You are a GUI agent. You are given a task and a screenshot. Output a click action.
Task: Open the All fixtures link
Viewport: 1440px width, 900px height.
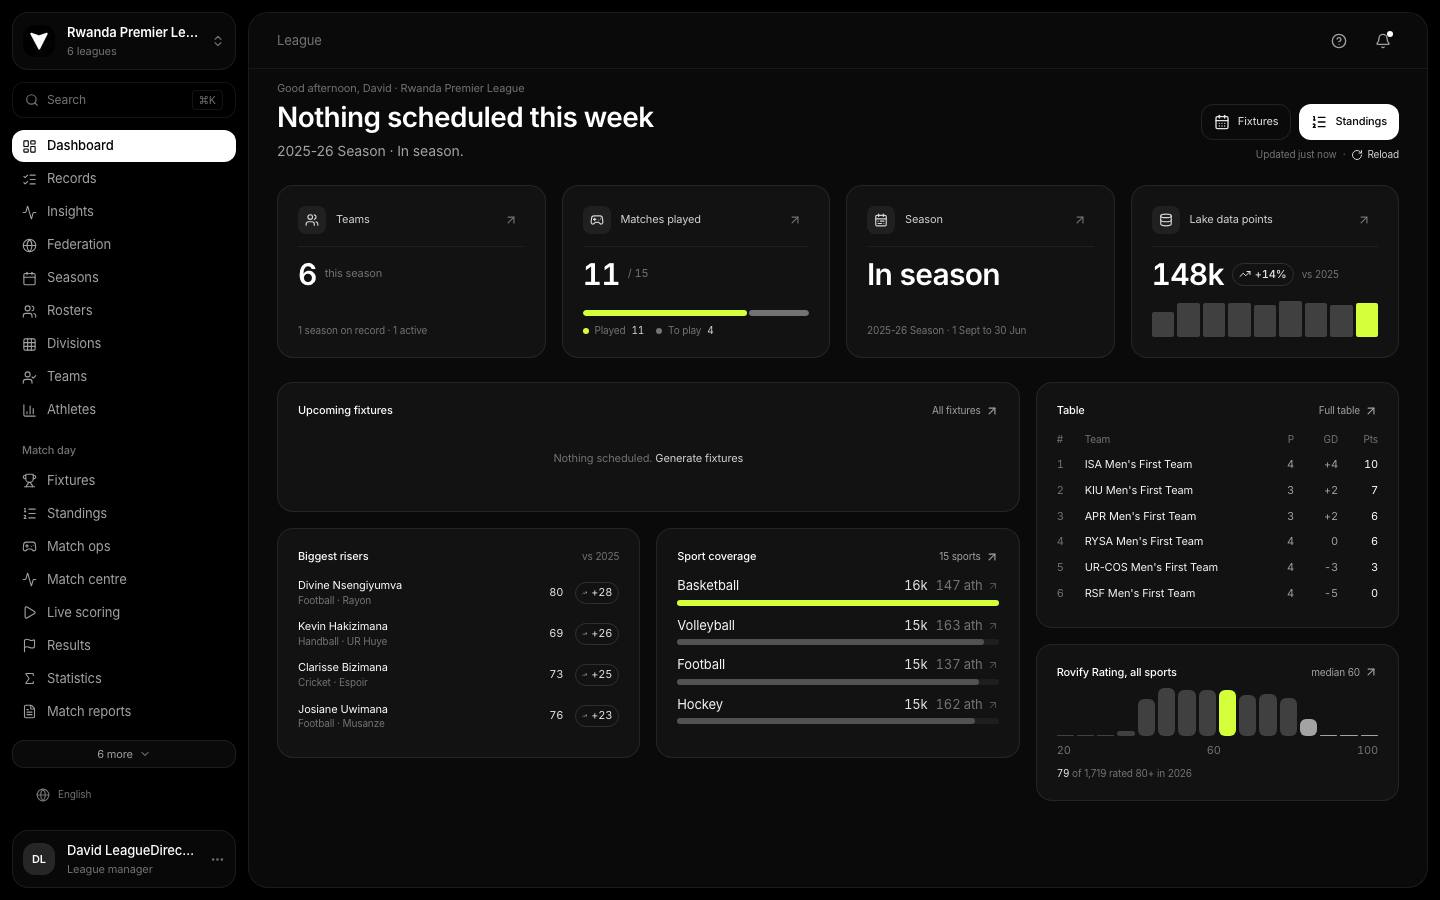pyautogui.click(x=964, y=411)
